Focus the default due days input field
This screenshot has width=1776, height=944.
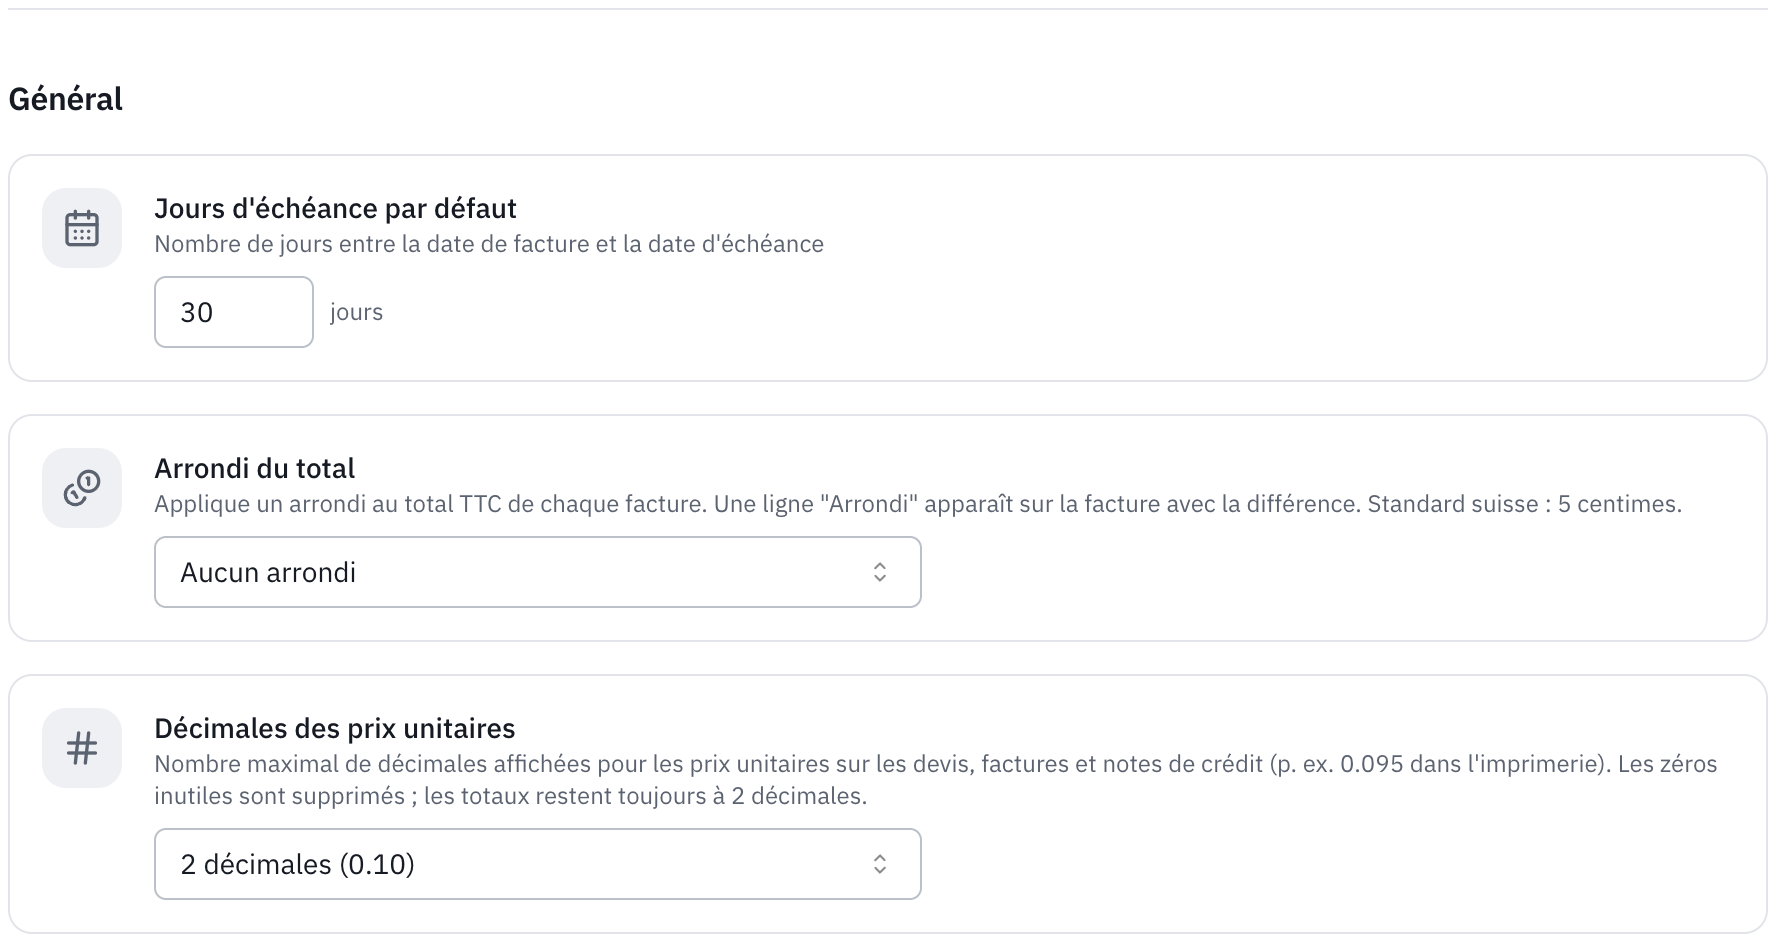click(234, 312)
